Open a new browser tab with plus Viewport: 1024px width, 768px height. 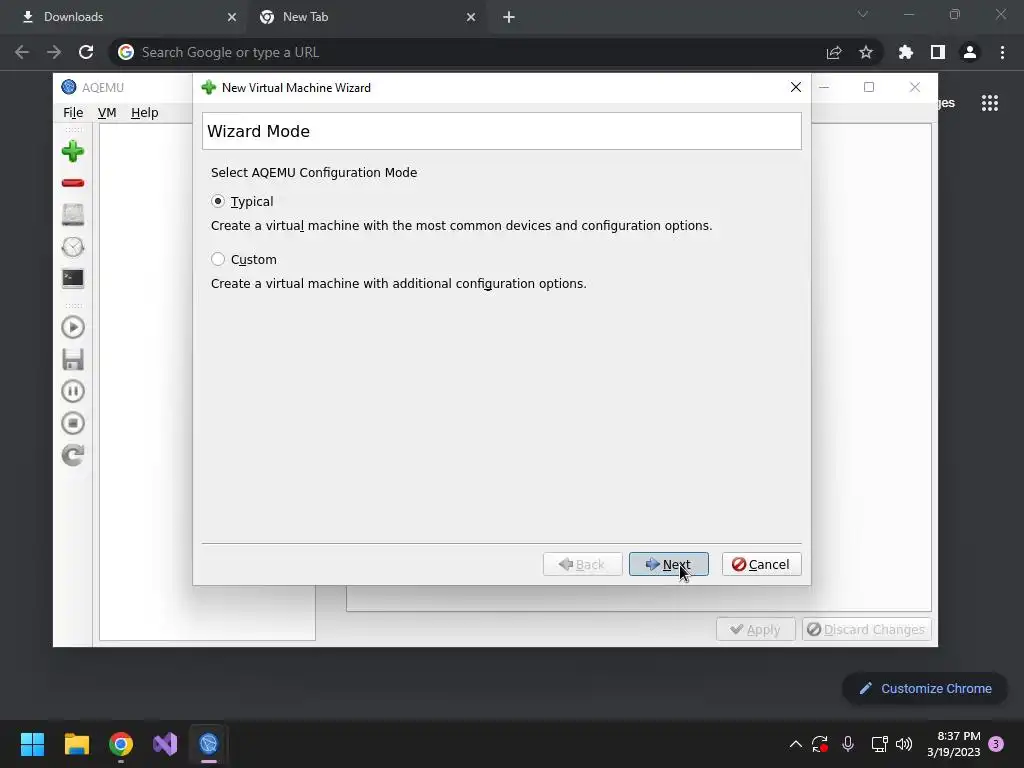(x=509, y=17)
